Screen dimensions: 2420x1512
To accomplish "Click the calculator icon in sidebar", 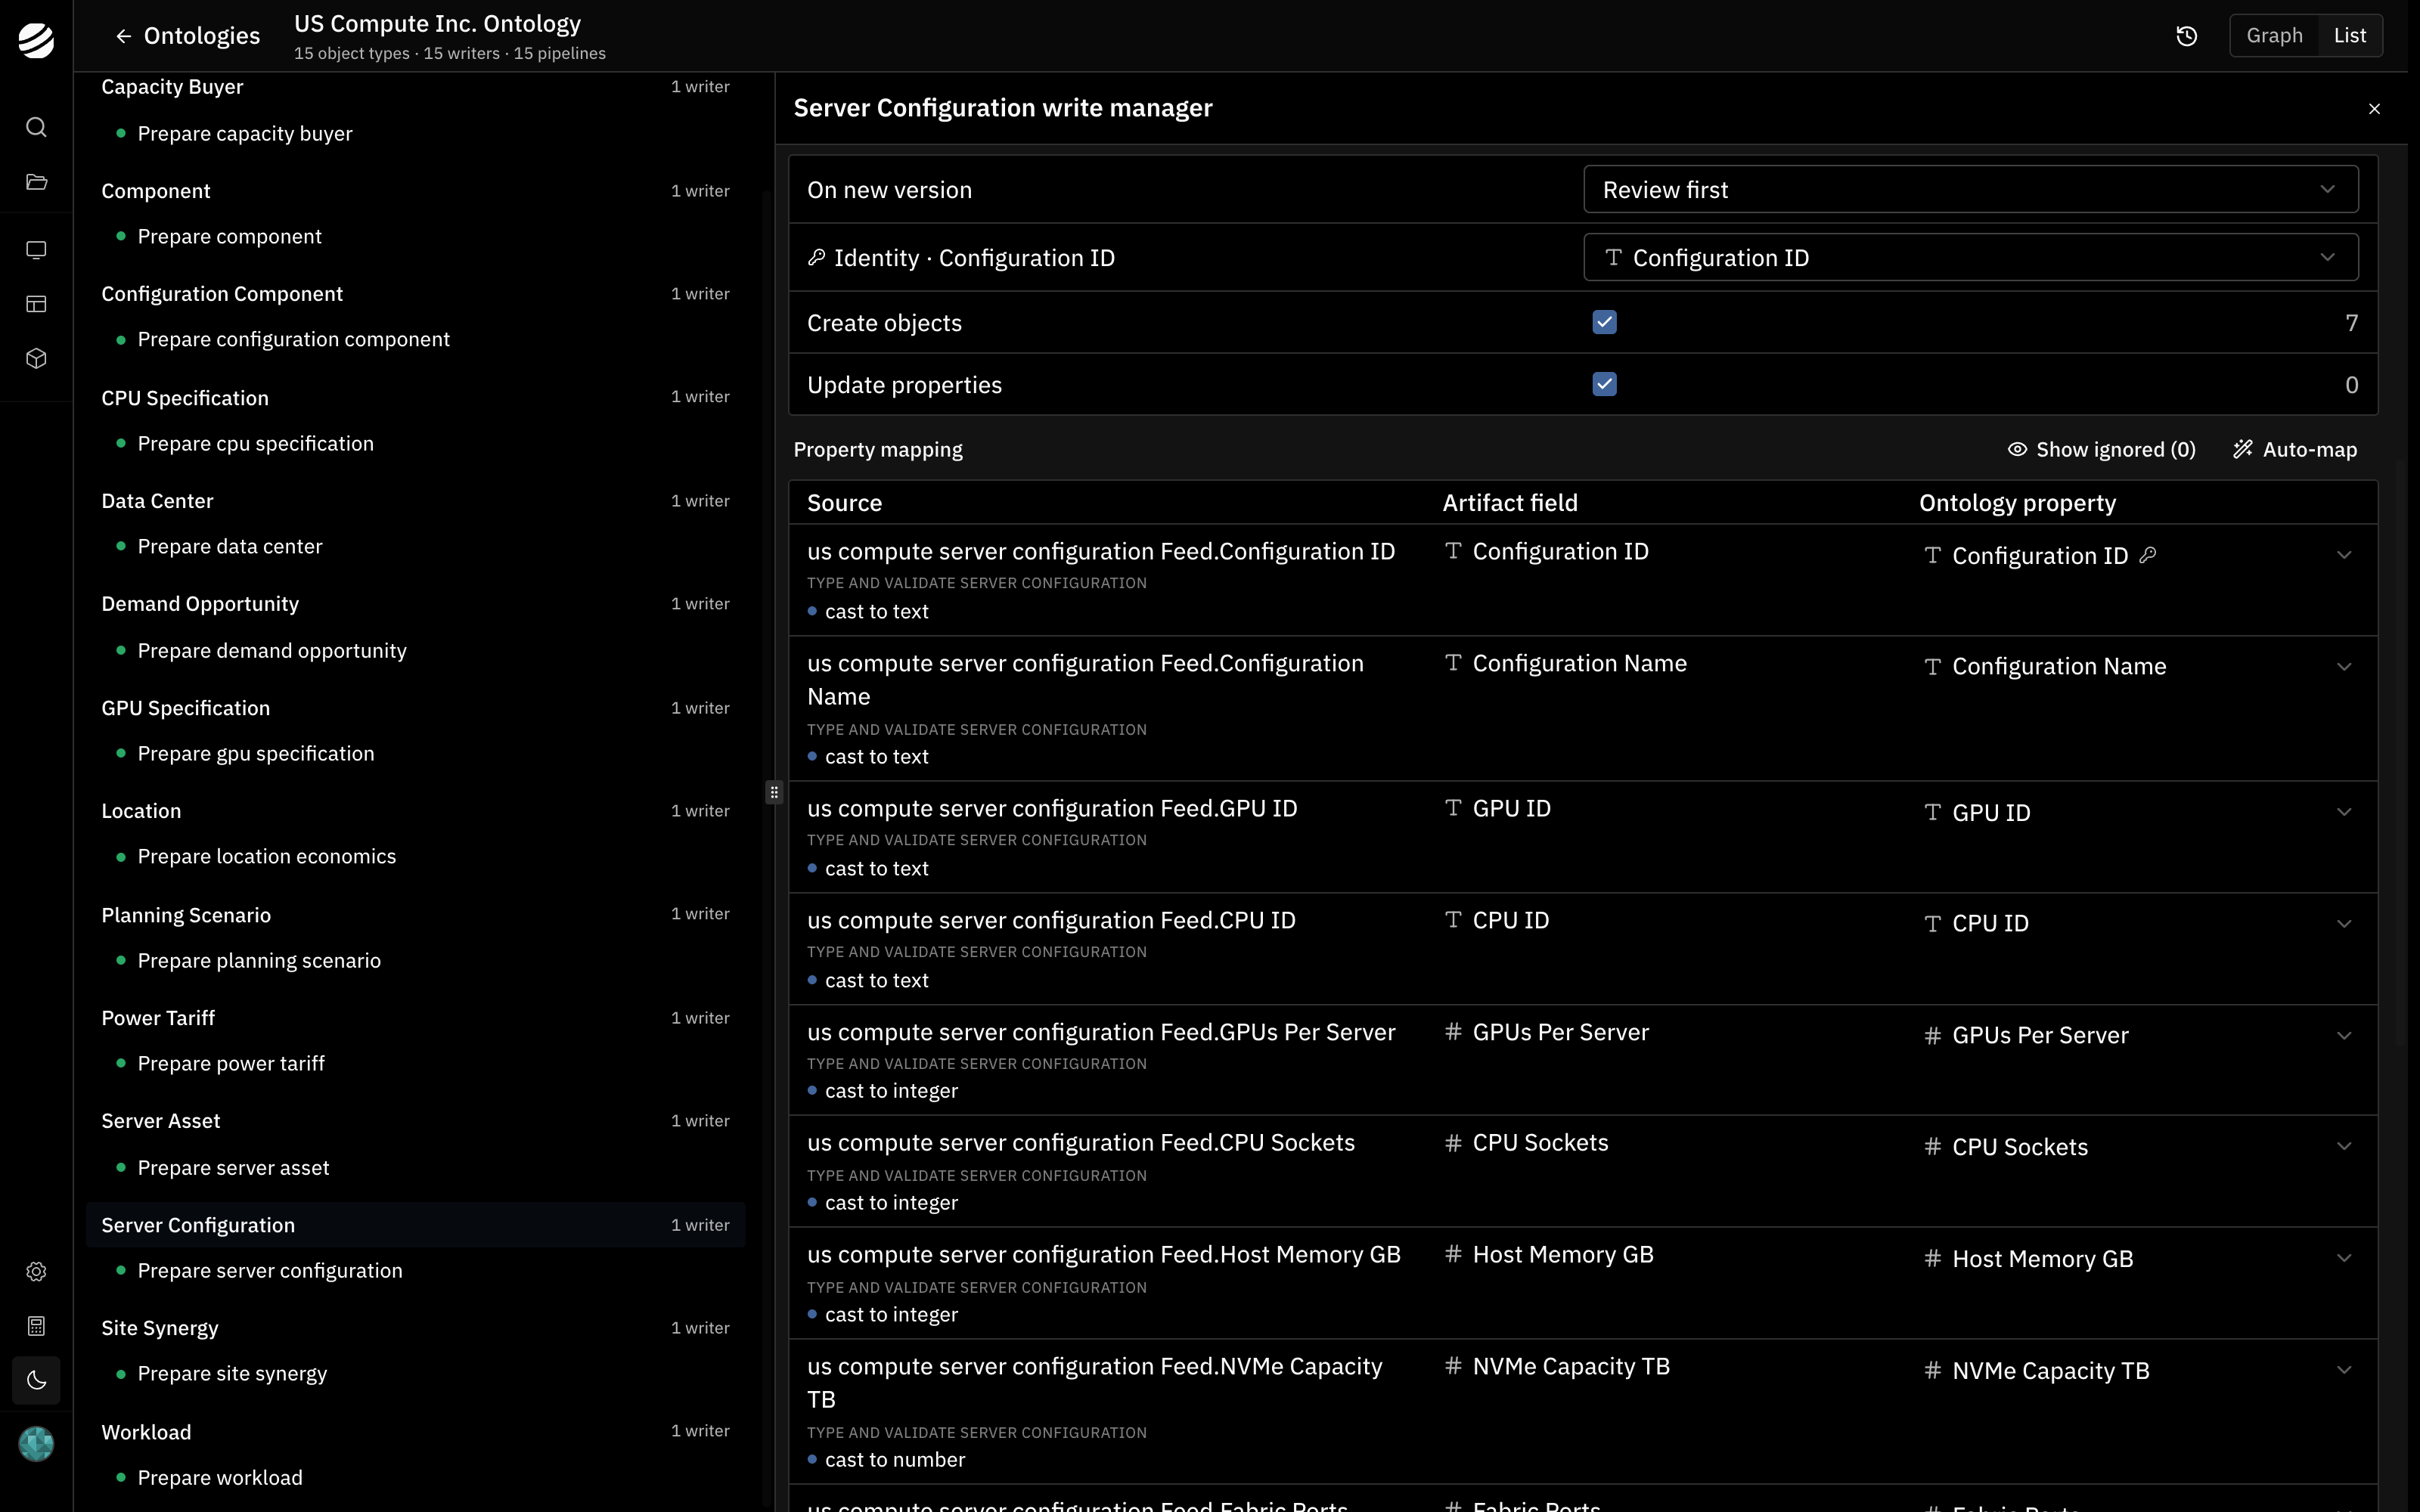I will [x=36, y=1326].
